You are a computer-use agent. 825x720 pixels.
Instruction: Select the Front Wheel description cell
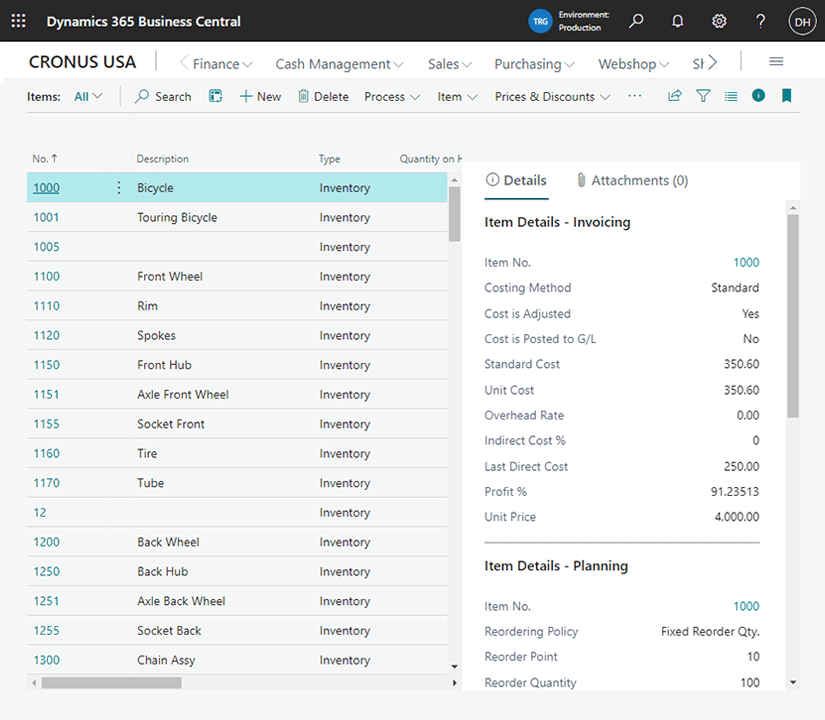(170, 276)
